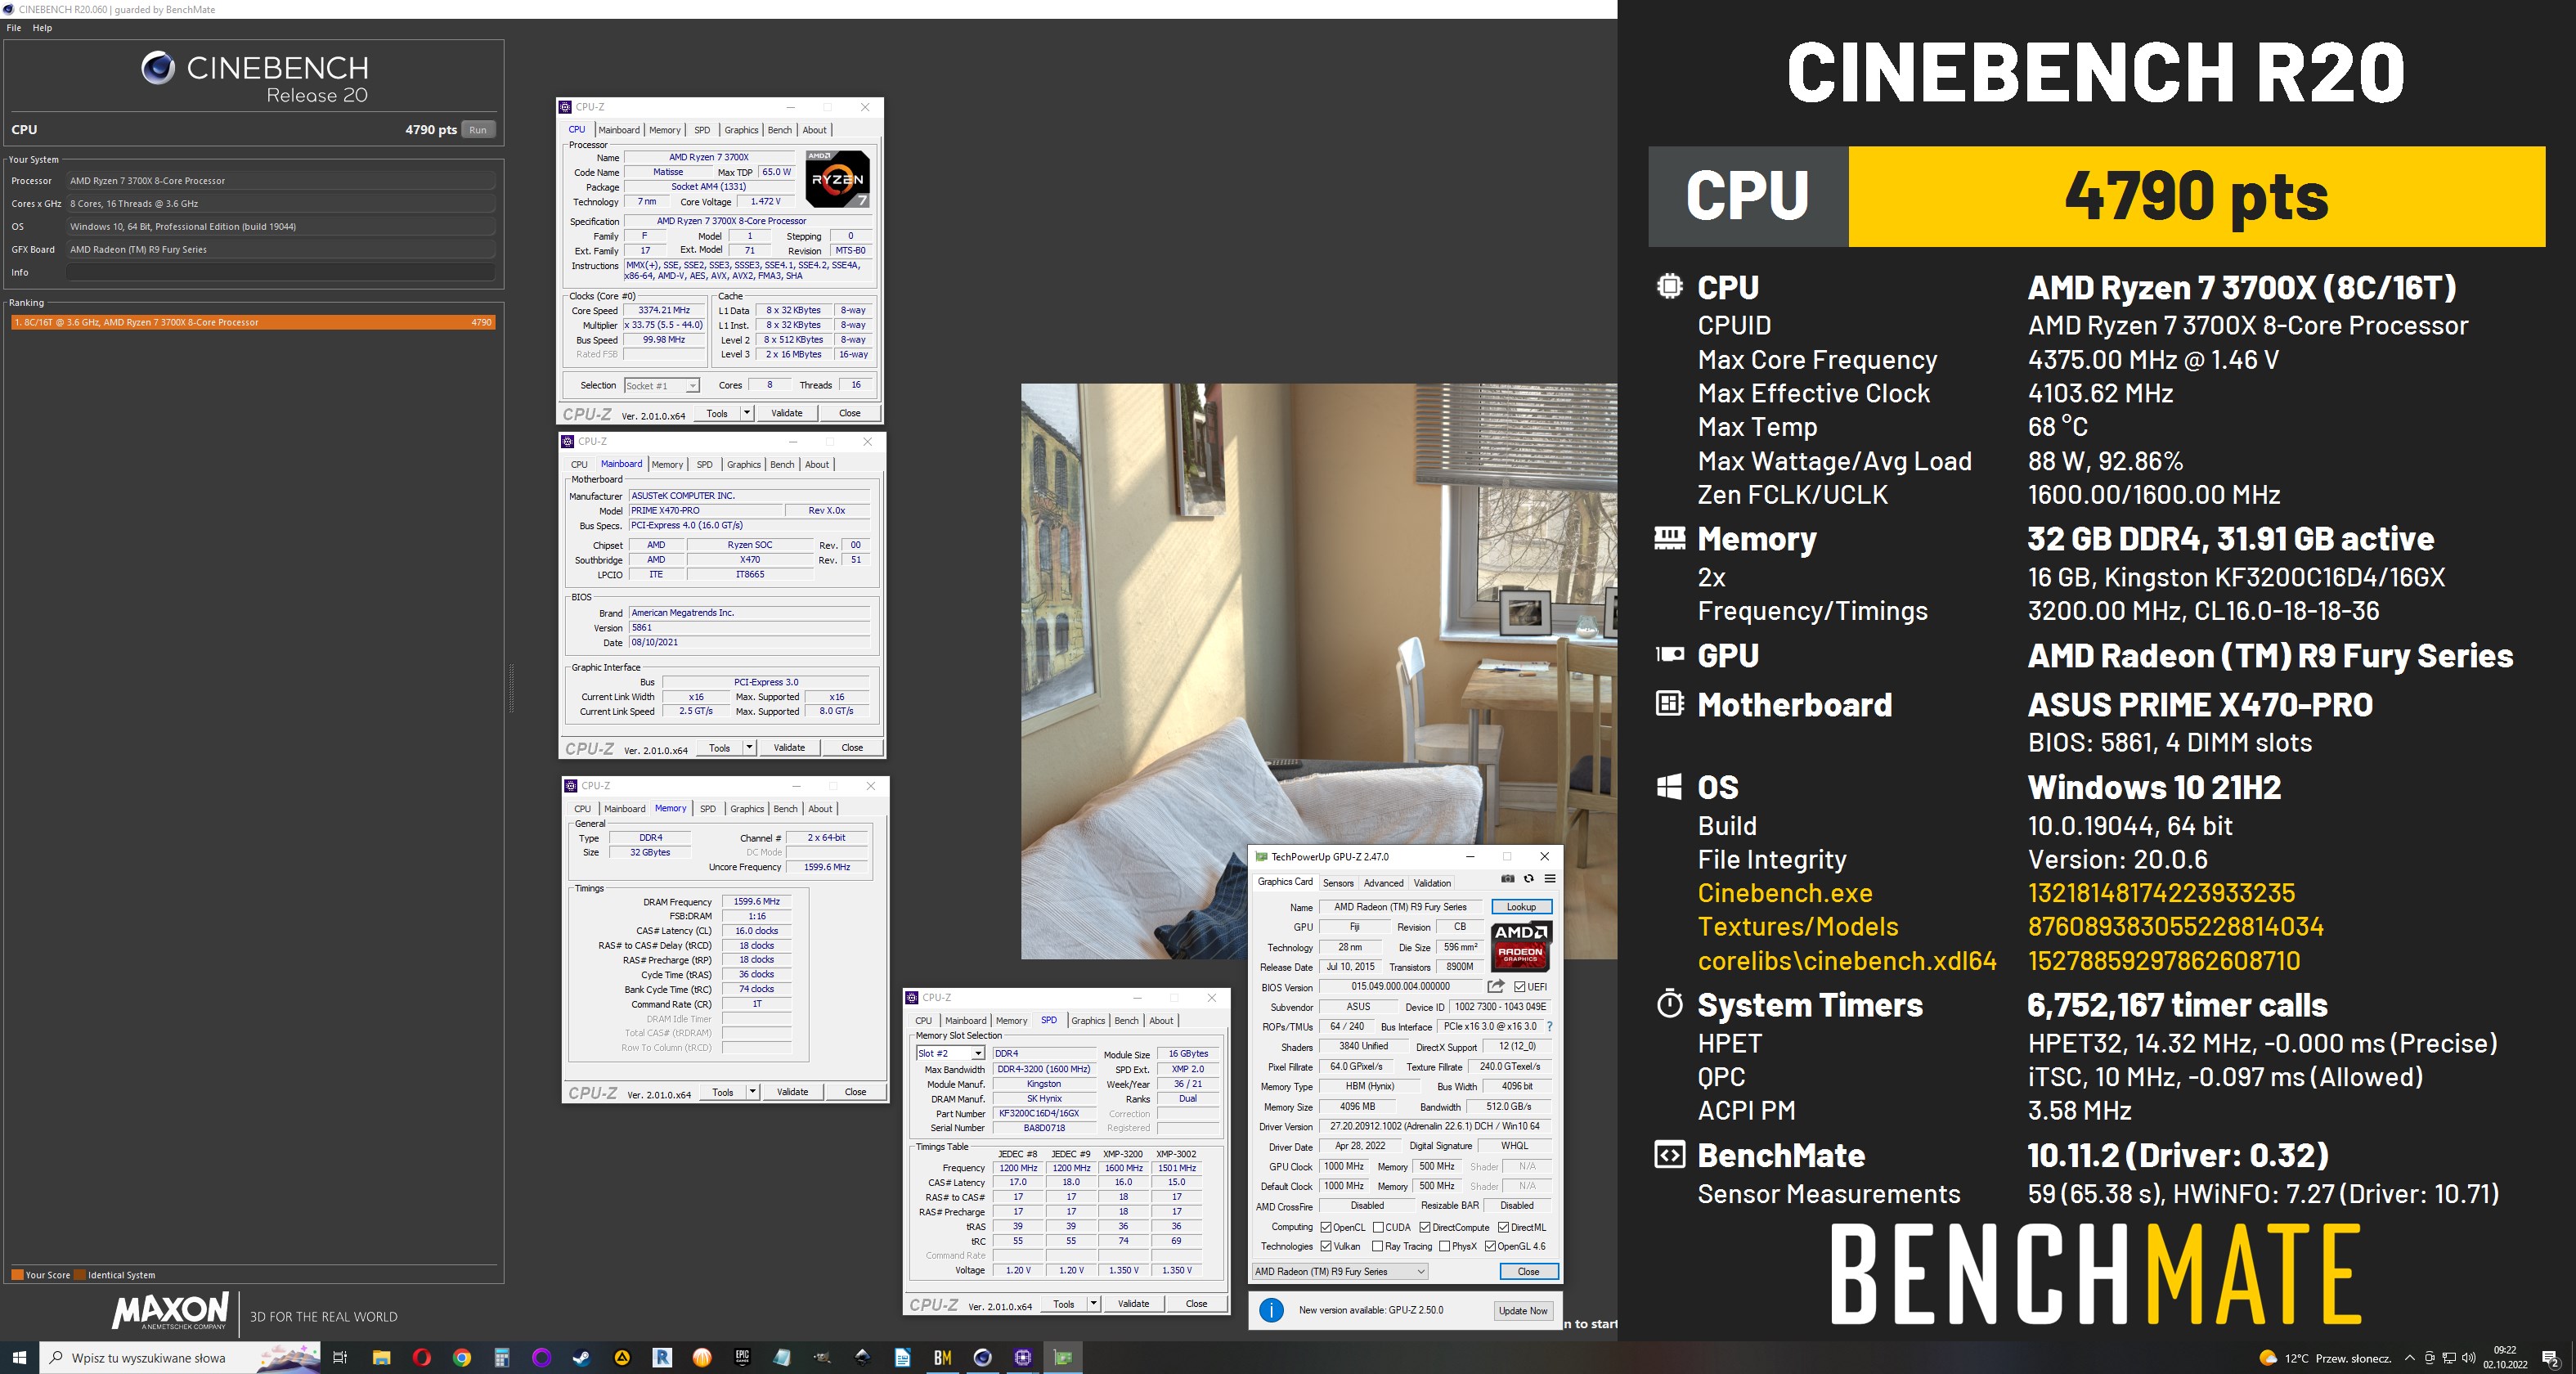The height and width of the screenshot is (1374, 2576).
Task: Click the info icon in GPU-Z update bar
Action: [x=1271, y=1310]
